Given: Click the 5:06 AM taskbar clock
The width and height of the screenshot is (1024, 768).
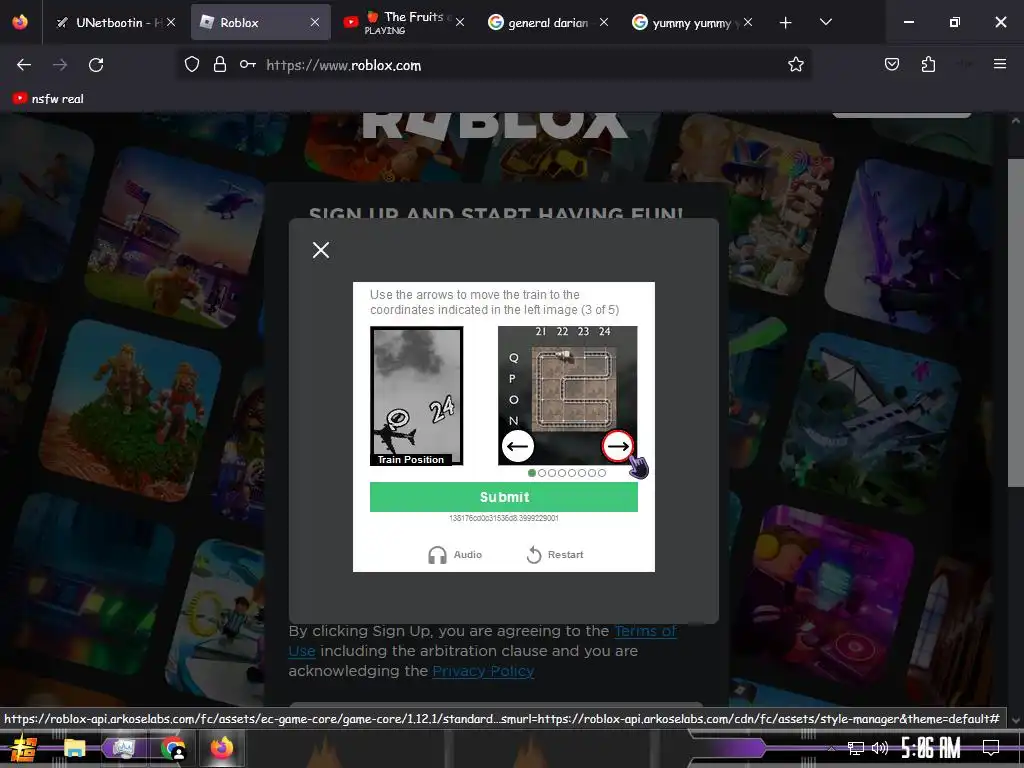Looking at the screenshot, I should pos(931,748).
